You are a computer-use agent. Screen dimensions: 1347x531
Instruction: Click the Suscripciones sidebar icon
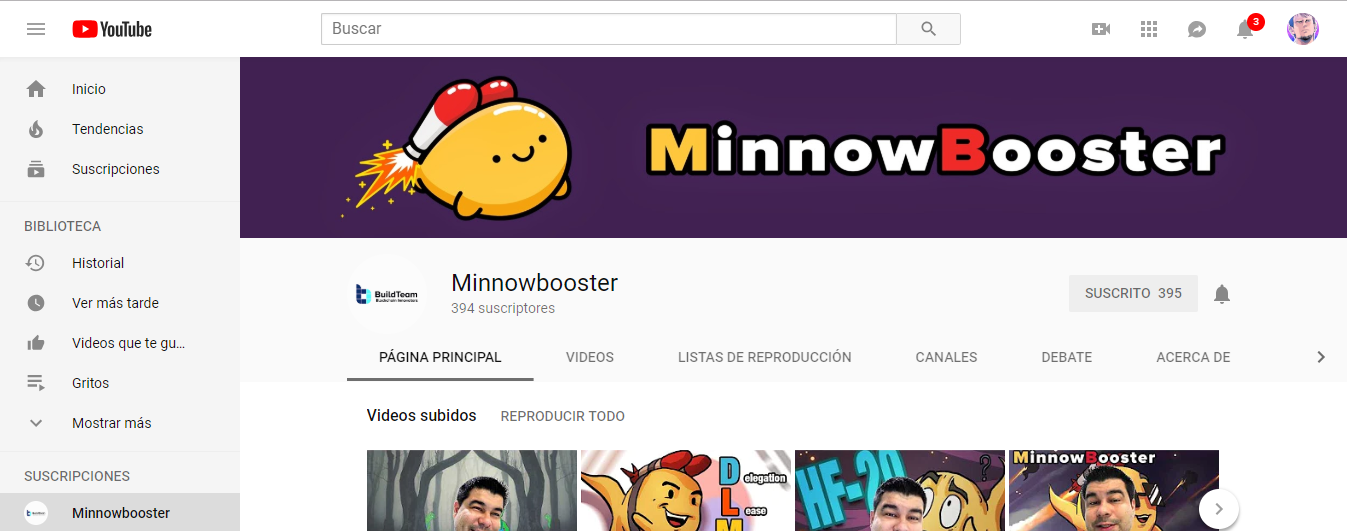(36, 169)
